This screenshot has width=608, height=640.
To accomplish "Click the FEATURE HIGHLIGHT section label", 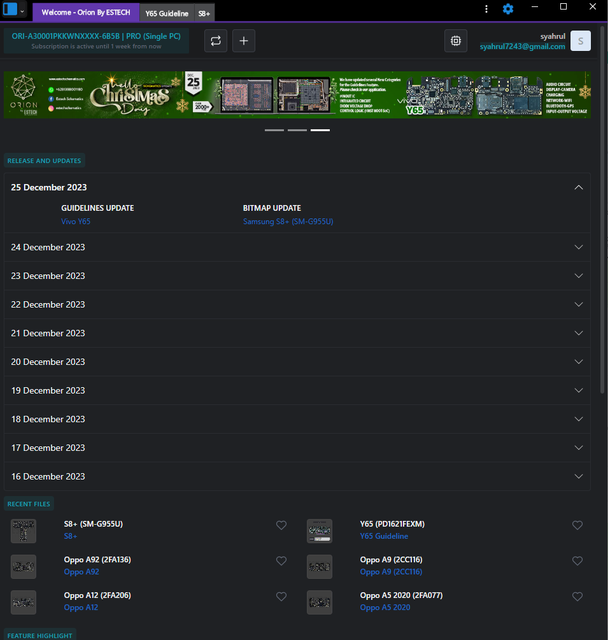I will [40, 635].
